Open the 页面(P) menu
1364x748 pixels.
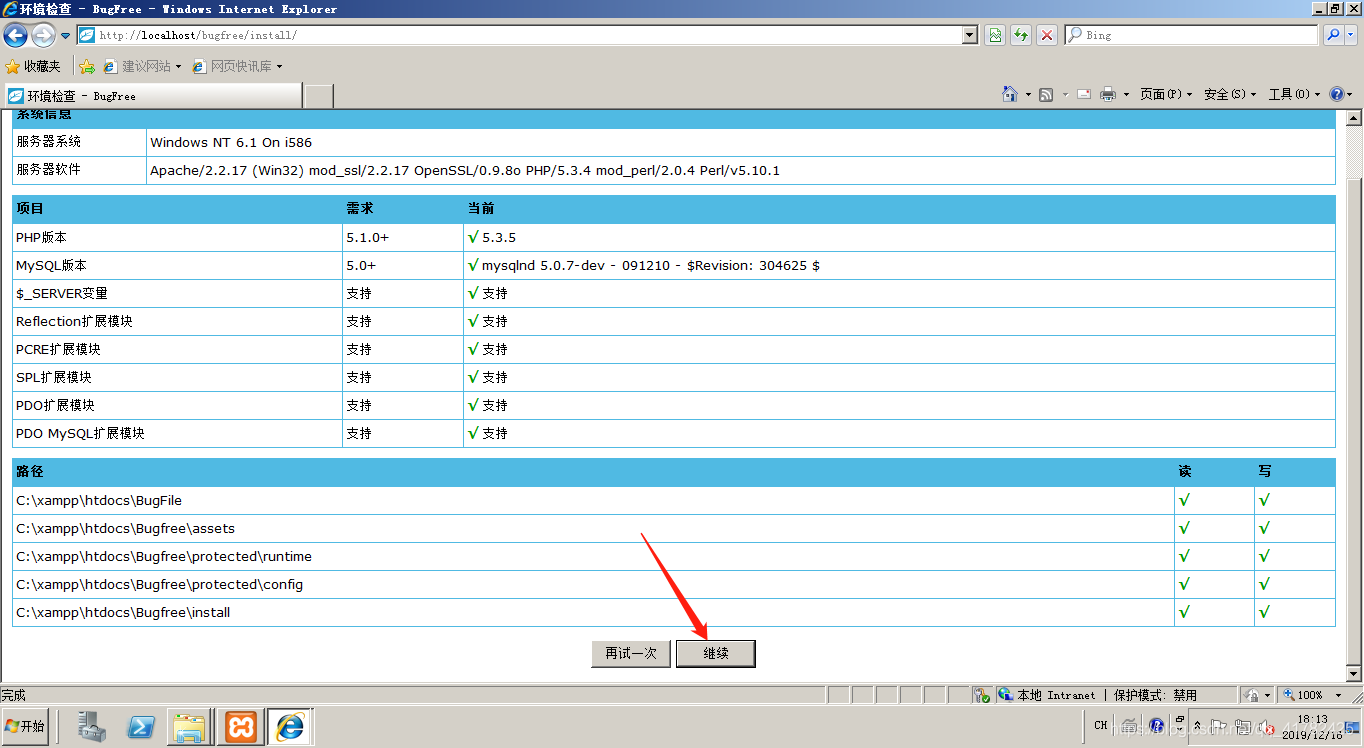click(1167, 94)
